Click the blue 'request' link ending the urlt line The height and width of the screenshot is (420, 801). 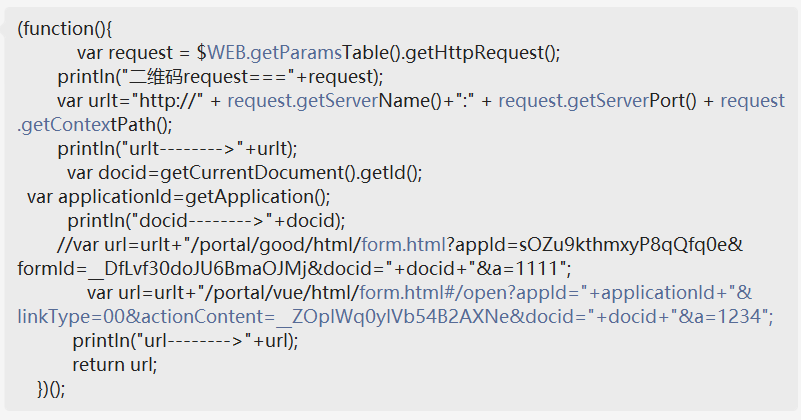(752, 101)
